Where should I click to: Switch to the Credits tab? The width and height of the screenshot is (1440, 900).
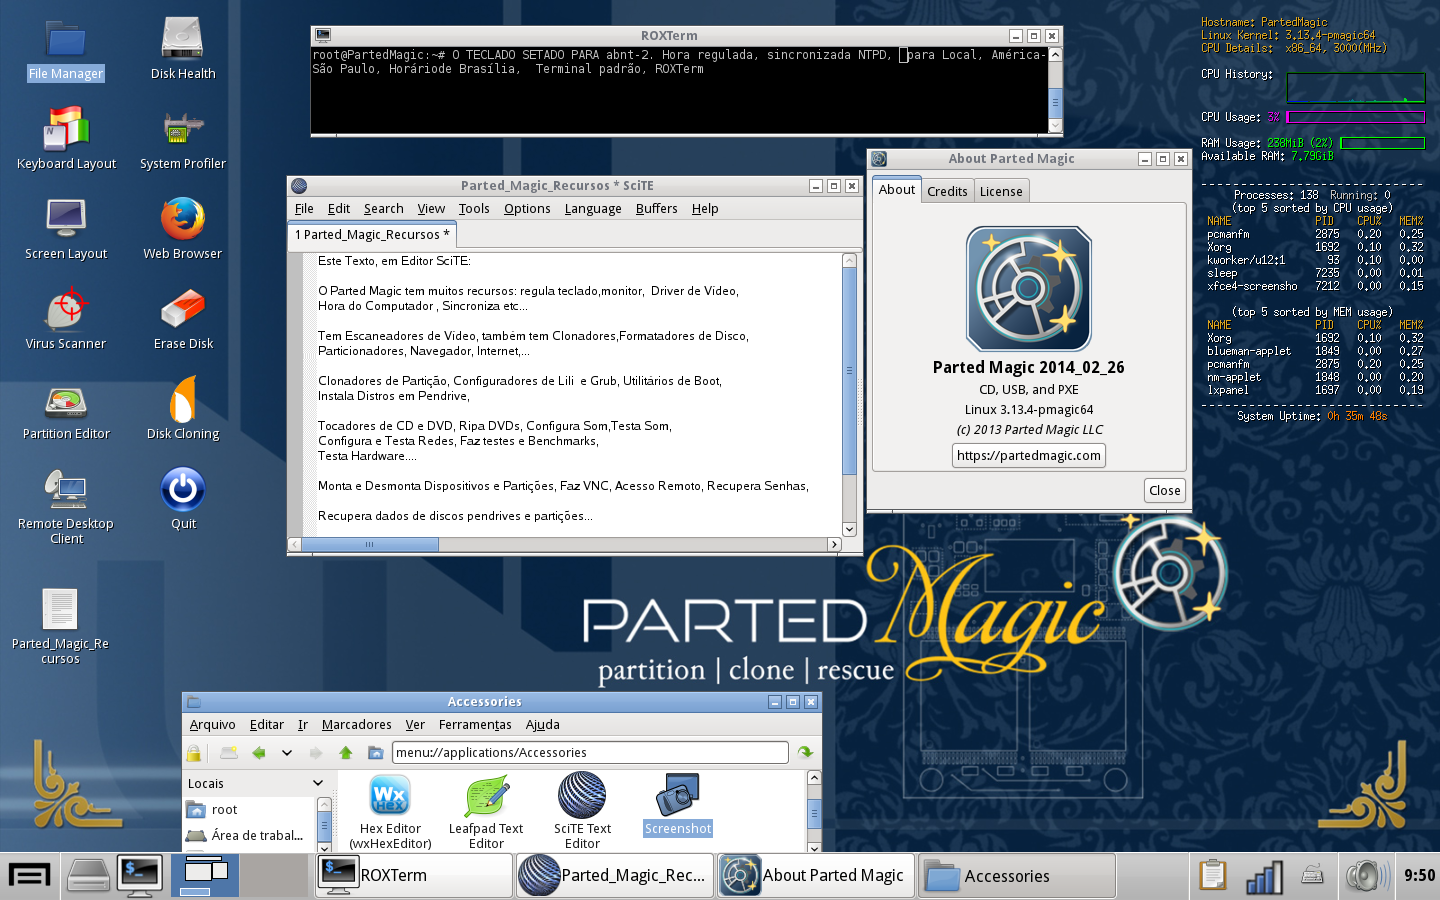(947, 191)
